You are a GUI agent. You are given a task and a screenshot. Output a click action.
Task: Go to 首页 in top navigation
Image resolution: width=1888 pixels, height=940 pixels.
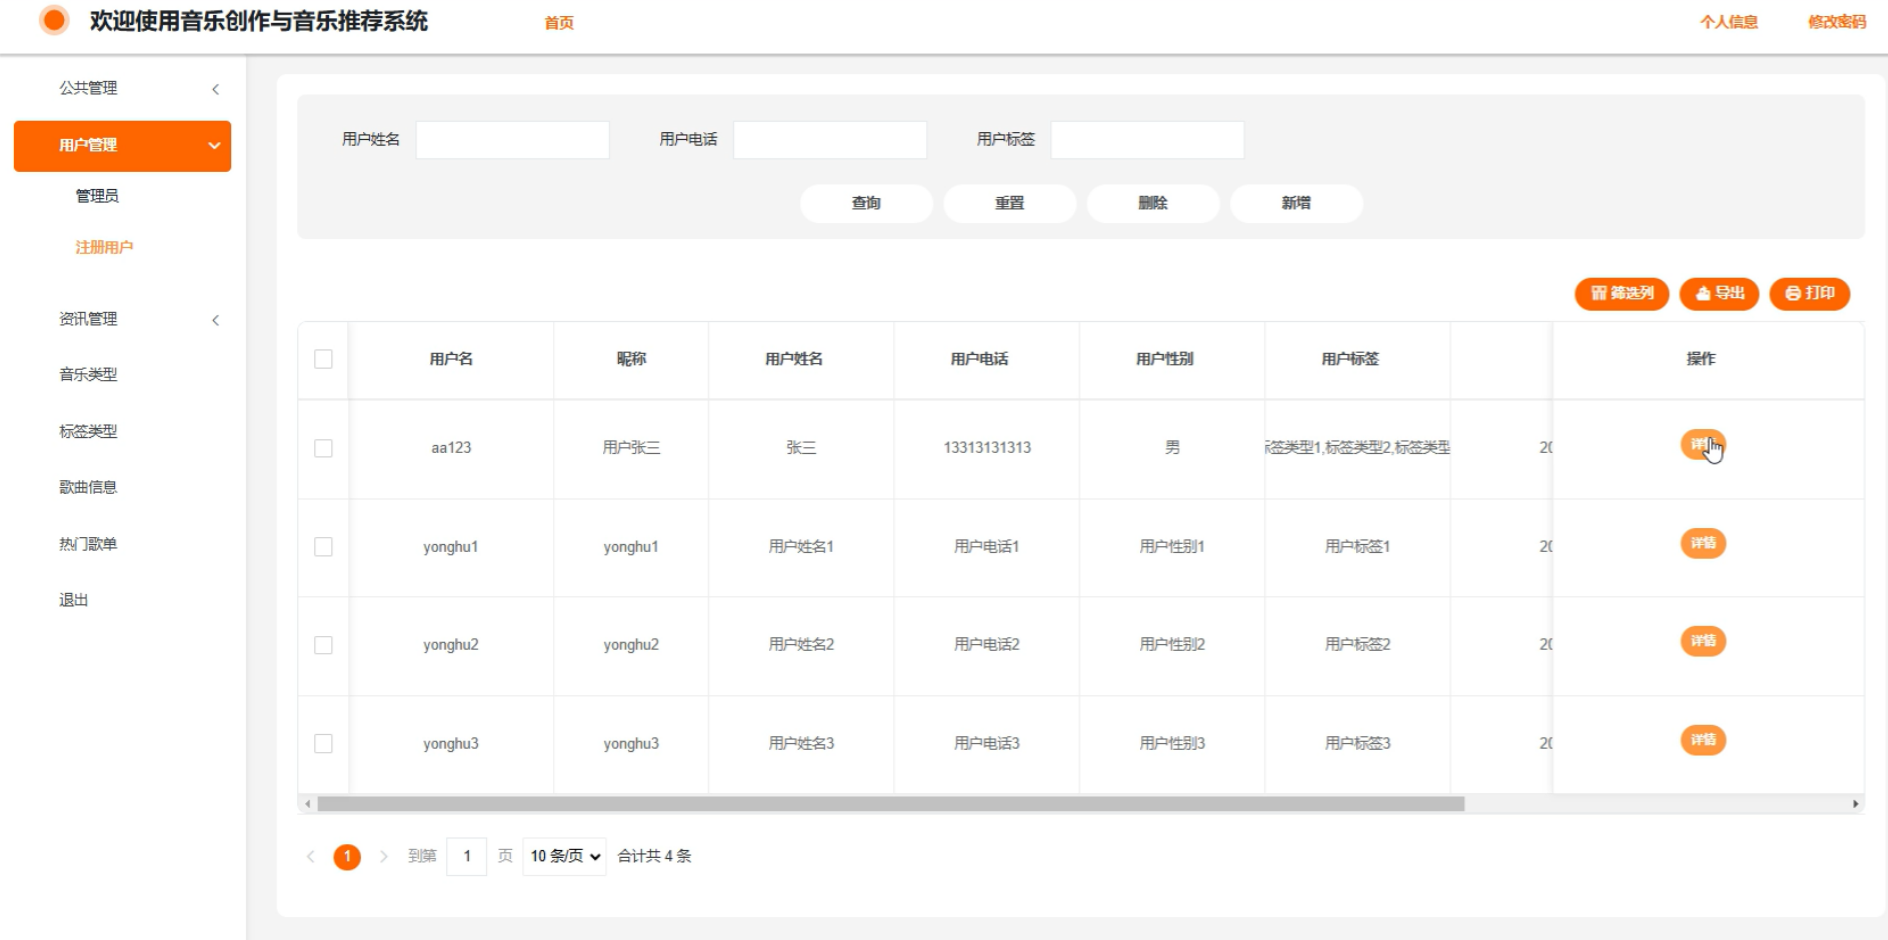559,22
